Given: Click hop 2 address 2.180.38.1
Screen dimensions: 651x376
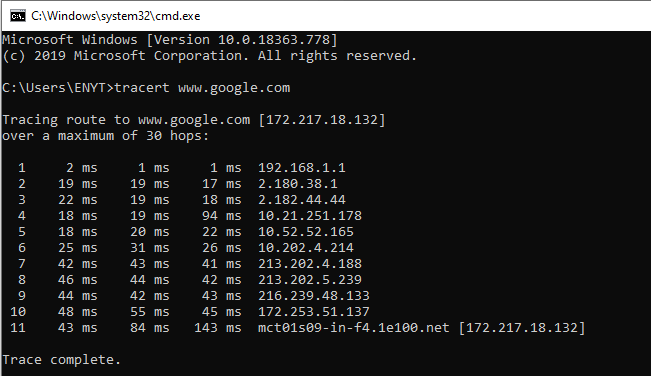Looking at the screenshot, I should 298,184.
